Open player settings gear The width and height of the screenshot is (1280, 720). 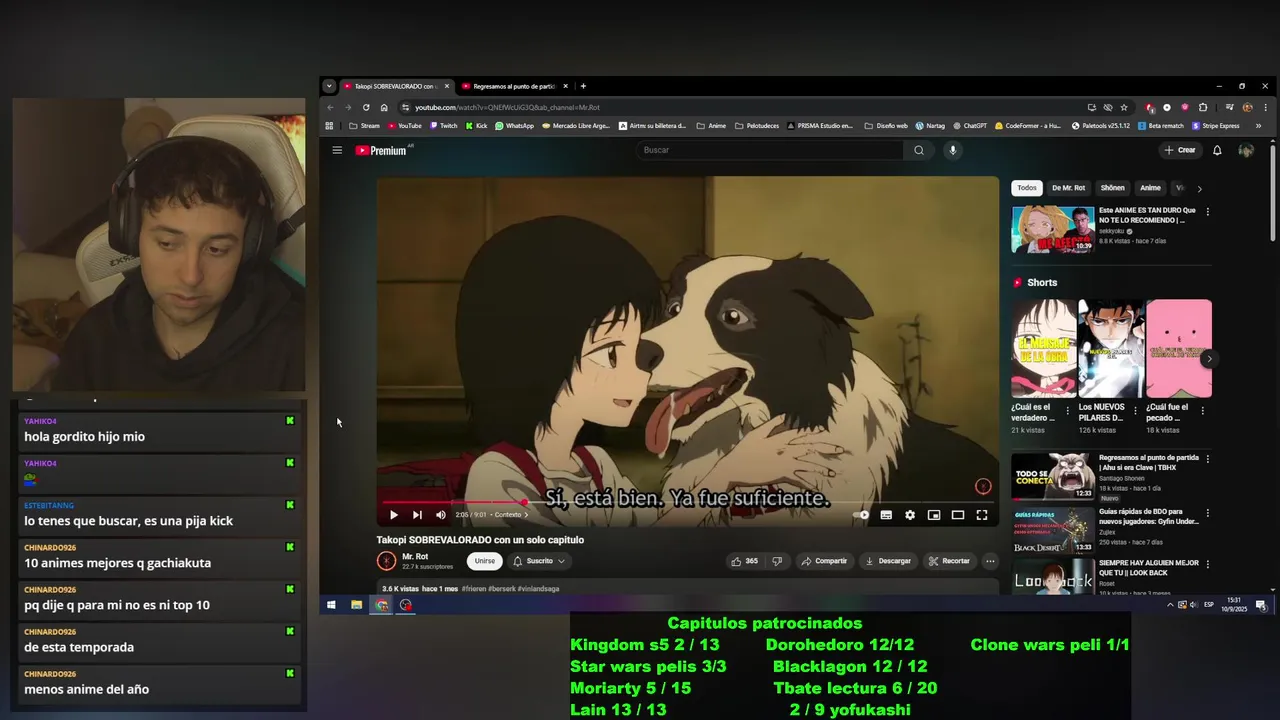click(x=910, y=515)
